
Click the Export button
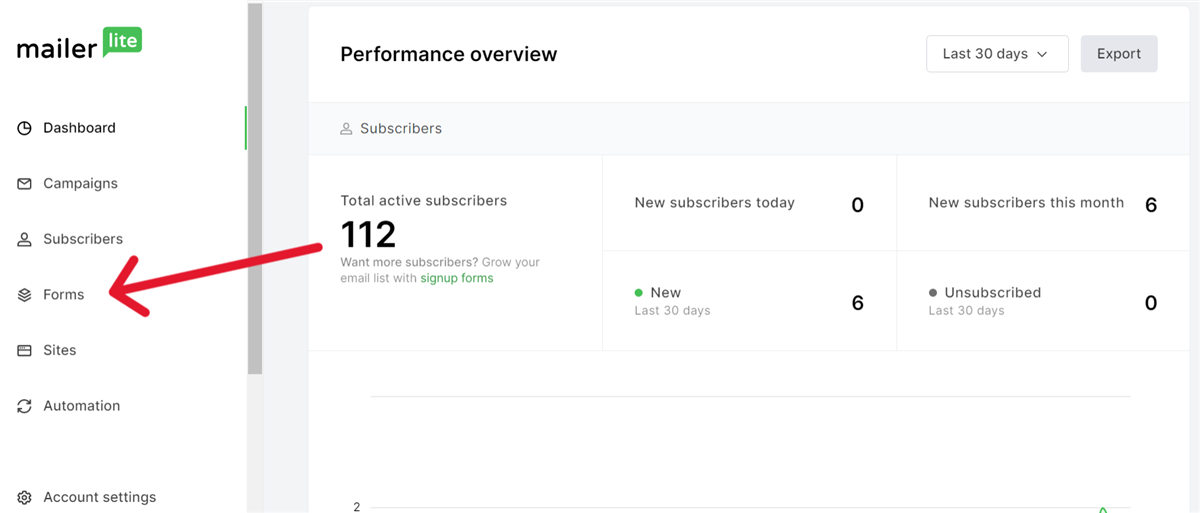point(1119,54)
